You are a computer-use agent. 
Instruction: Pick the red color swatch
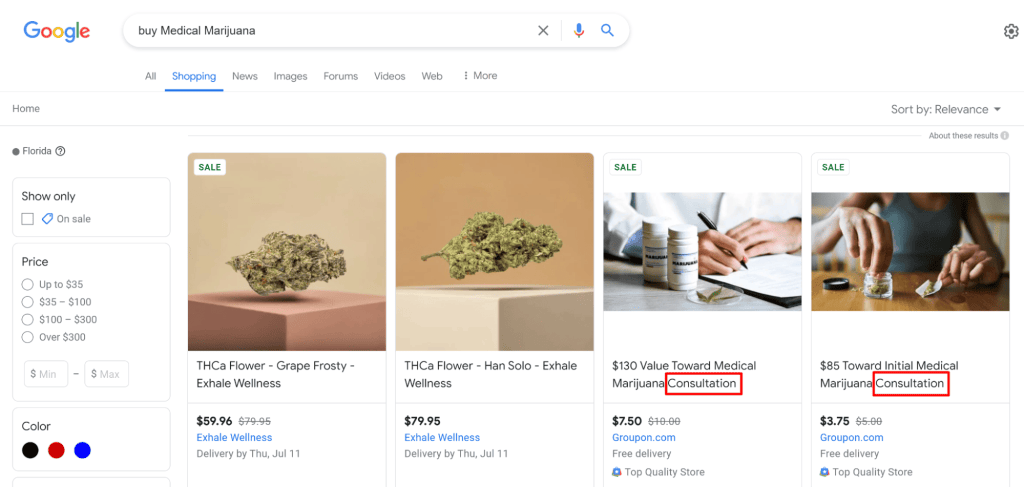(56, 450)
